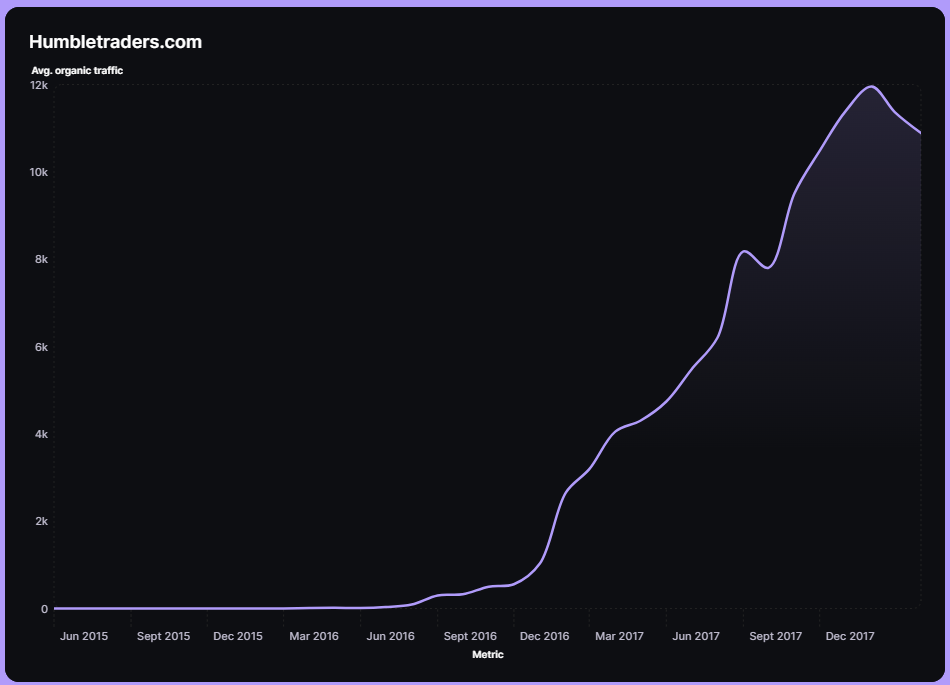Click the Mar 2017 x-axis label
Viewport: 950px width, 685px height.
(619, 636)
